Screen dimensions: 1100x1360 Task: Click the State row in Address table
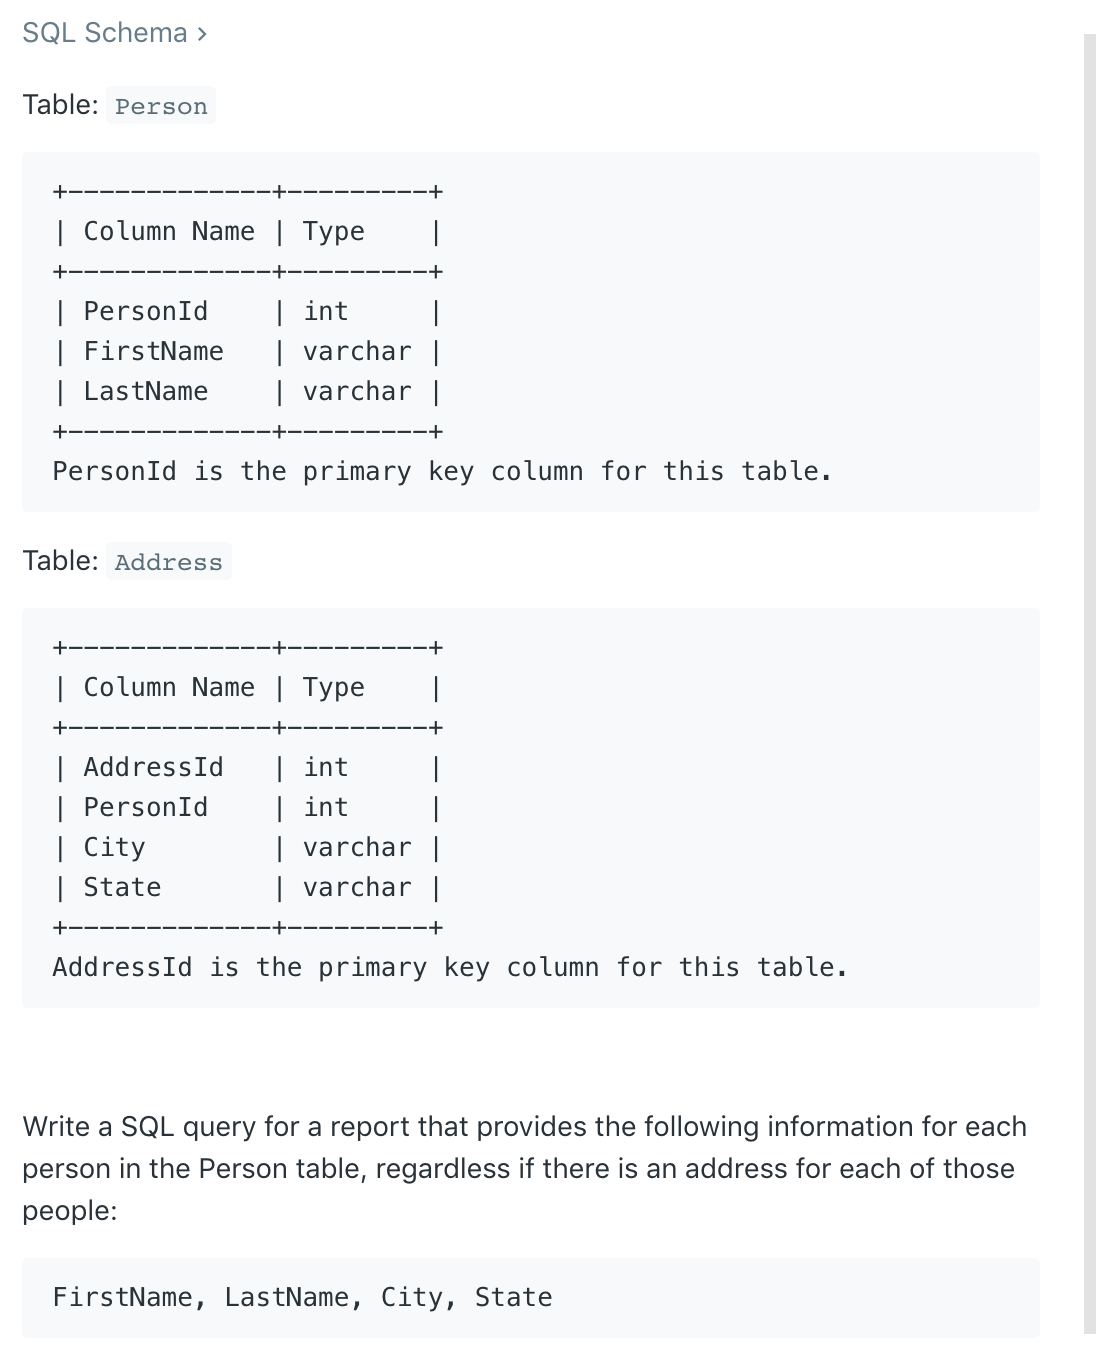(247, 888)
